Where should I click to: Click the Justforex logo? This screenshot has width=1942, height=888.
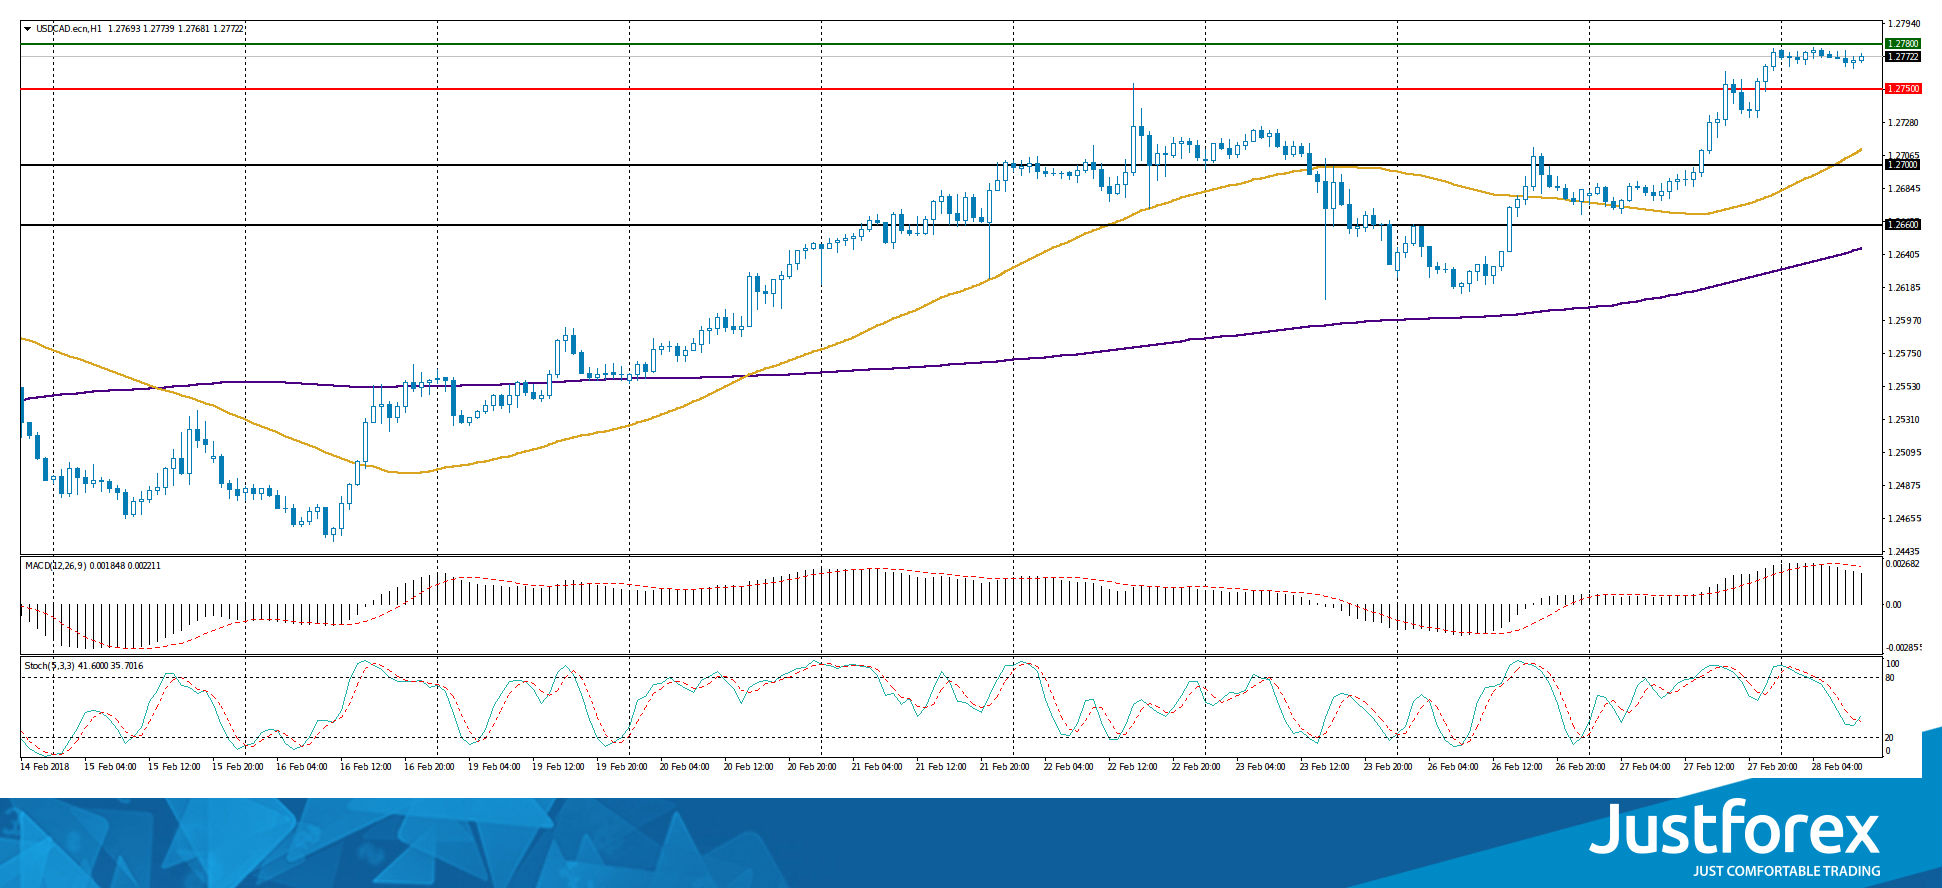(x=1735, y=829)
